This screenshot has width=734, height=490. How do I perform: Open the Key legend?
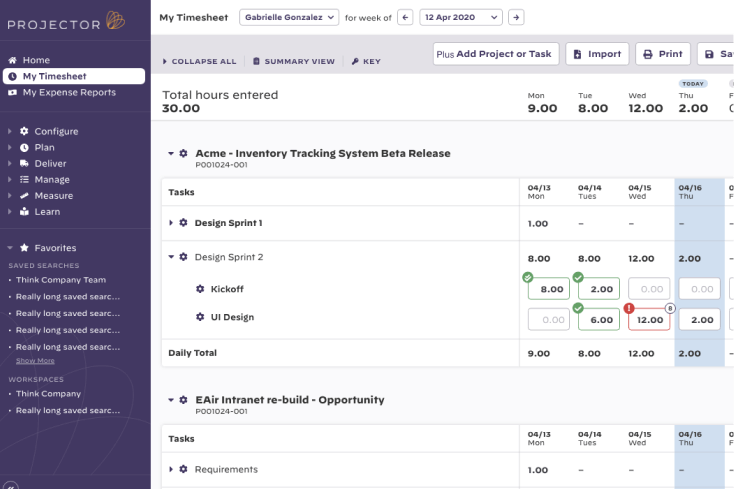pos(366,61)
